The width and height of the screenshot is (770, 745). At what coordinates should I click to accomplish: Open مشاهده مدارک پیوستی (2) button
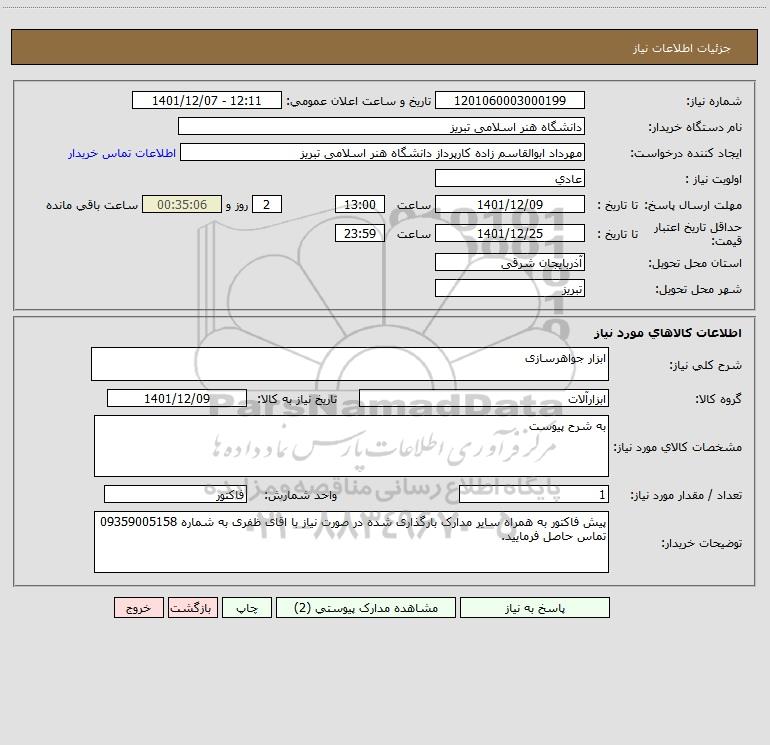coord(366,607)
